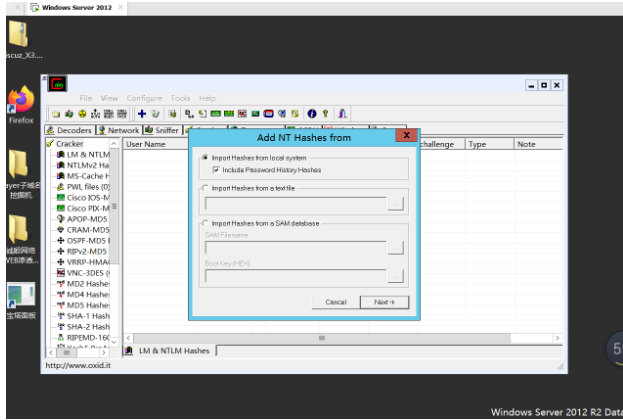The image size is (623, 420).
Task: Select the Windows Server 2012 VM tab
Action: pyautogui.click(x=77, y=8)
